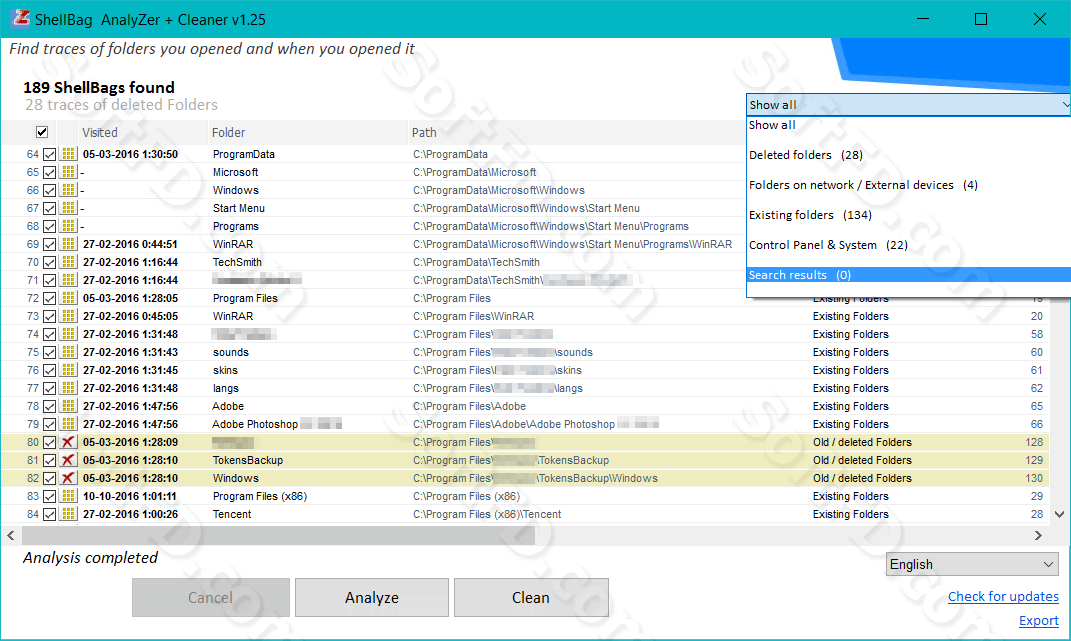
Task: Toggle checkbox for deleted row 81 TokensBackup
Action: click(49, 460)
